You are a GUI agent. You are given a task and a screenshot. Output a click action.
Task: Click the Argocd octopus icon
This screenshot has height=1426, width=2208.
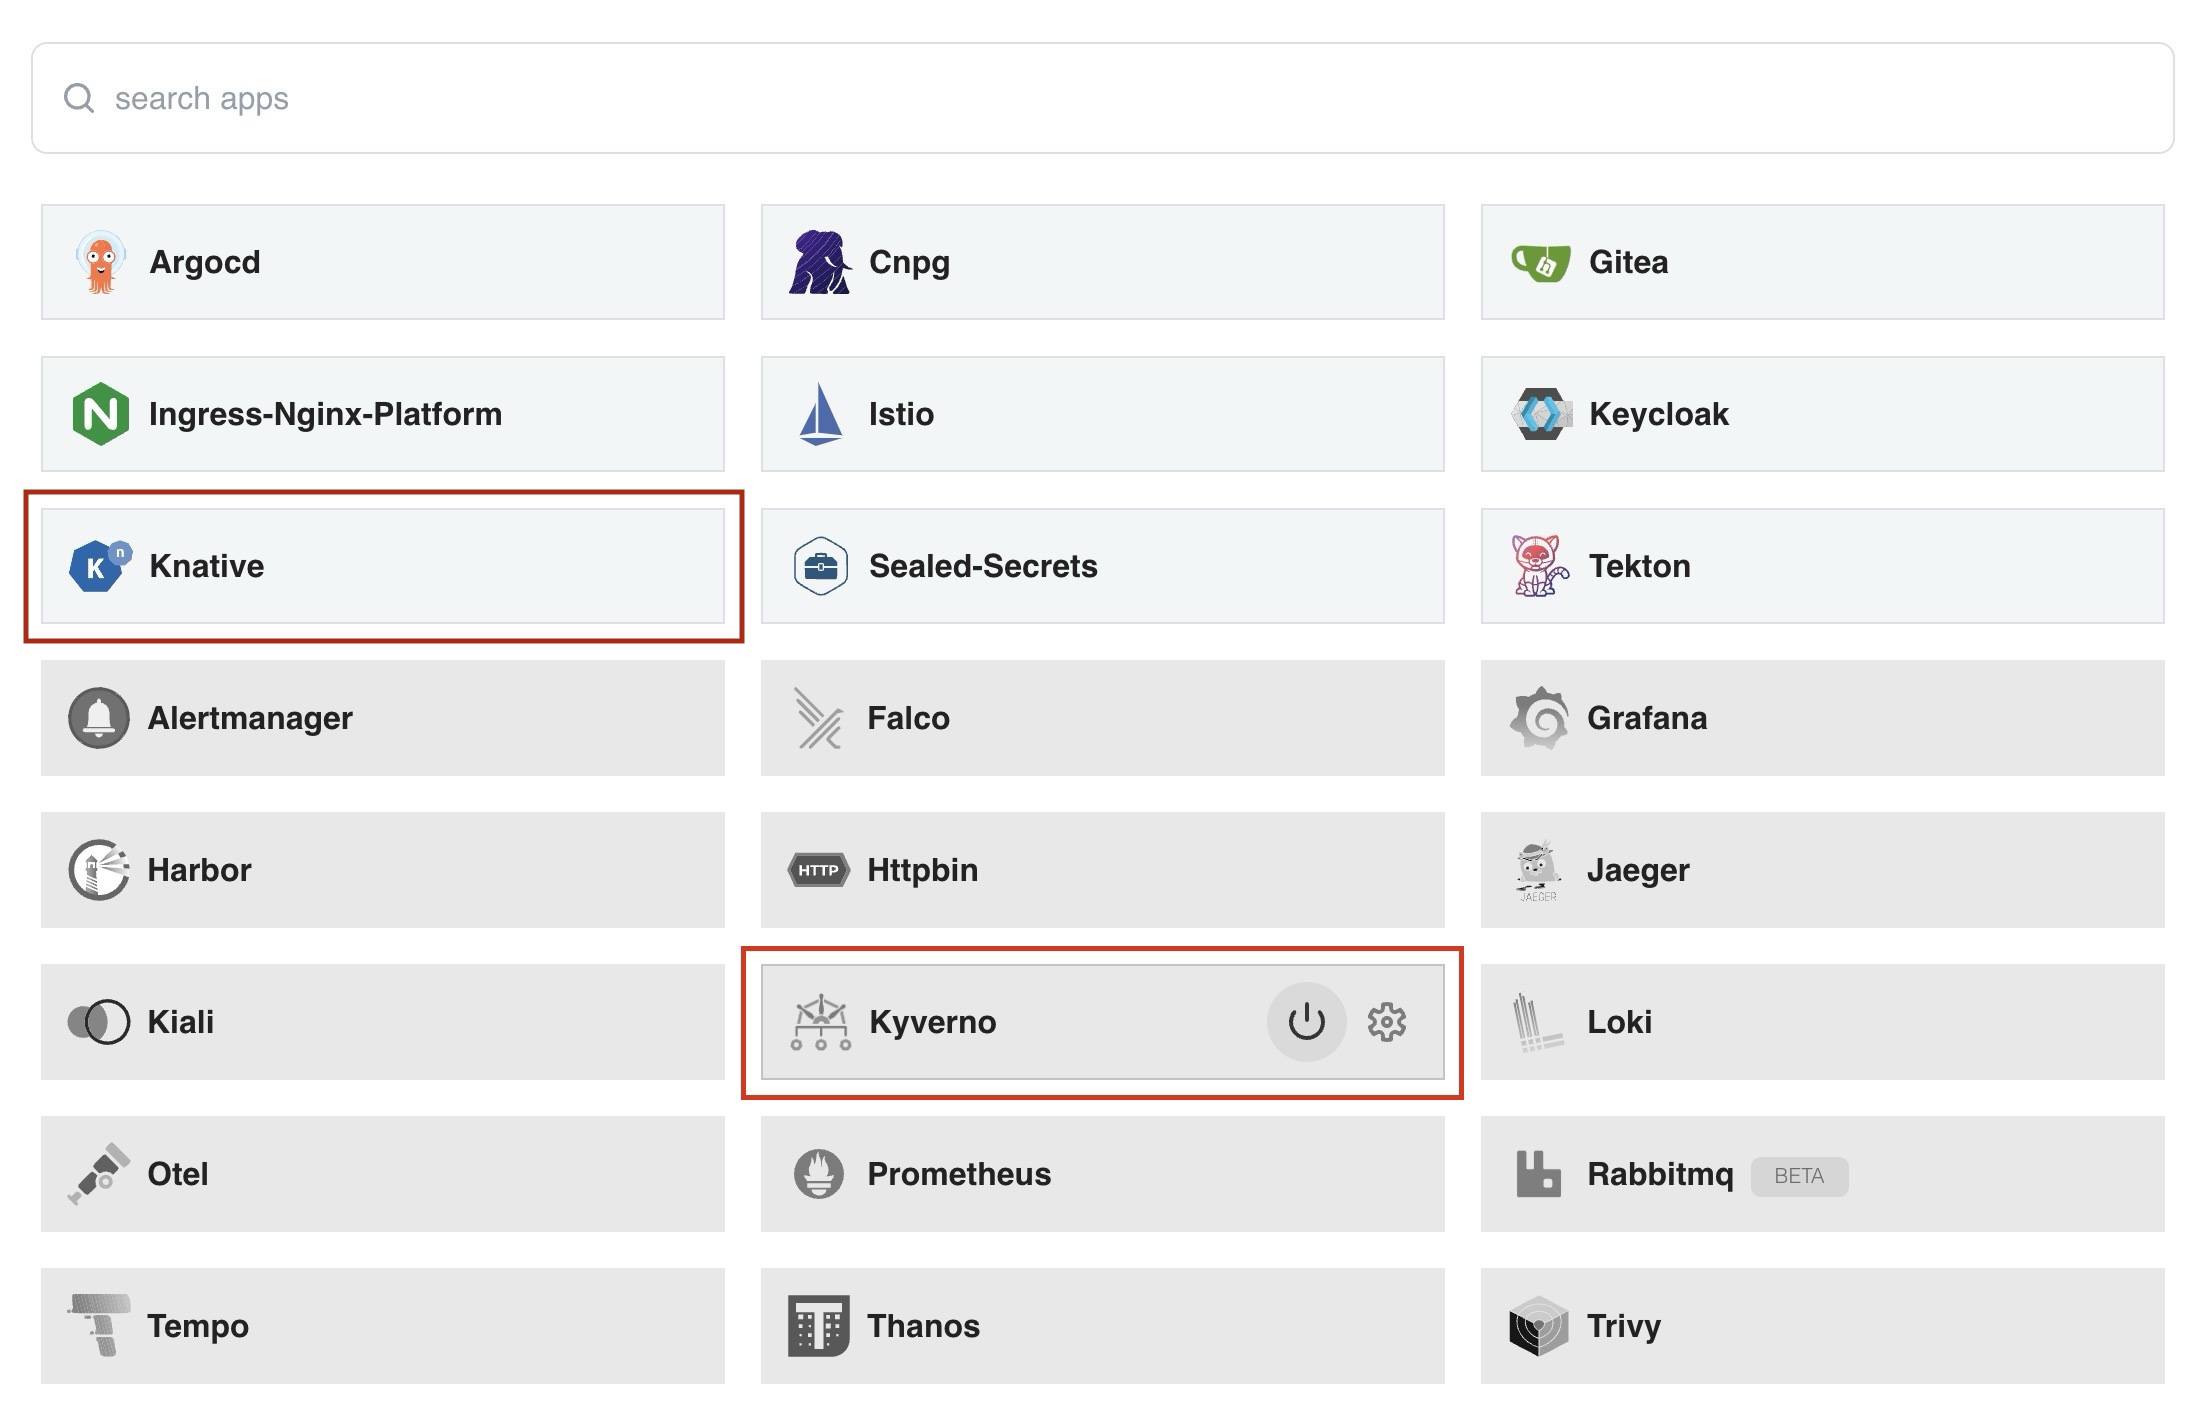[99, 262]
